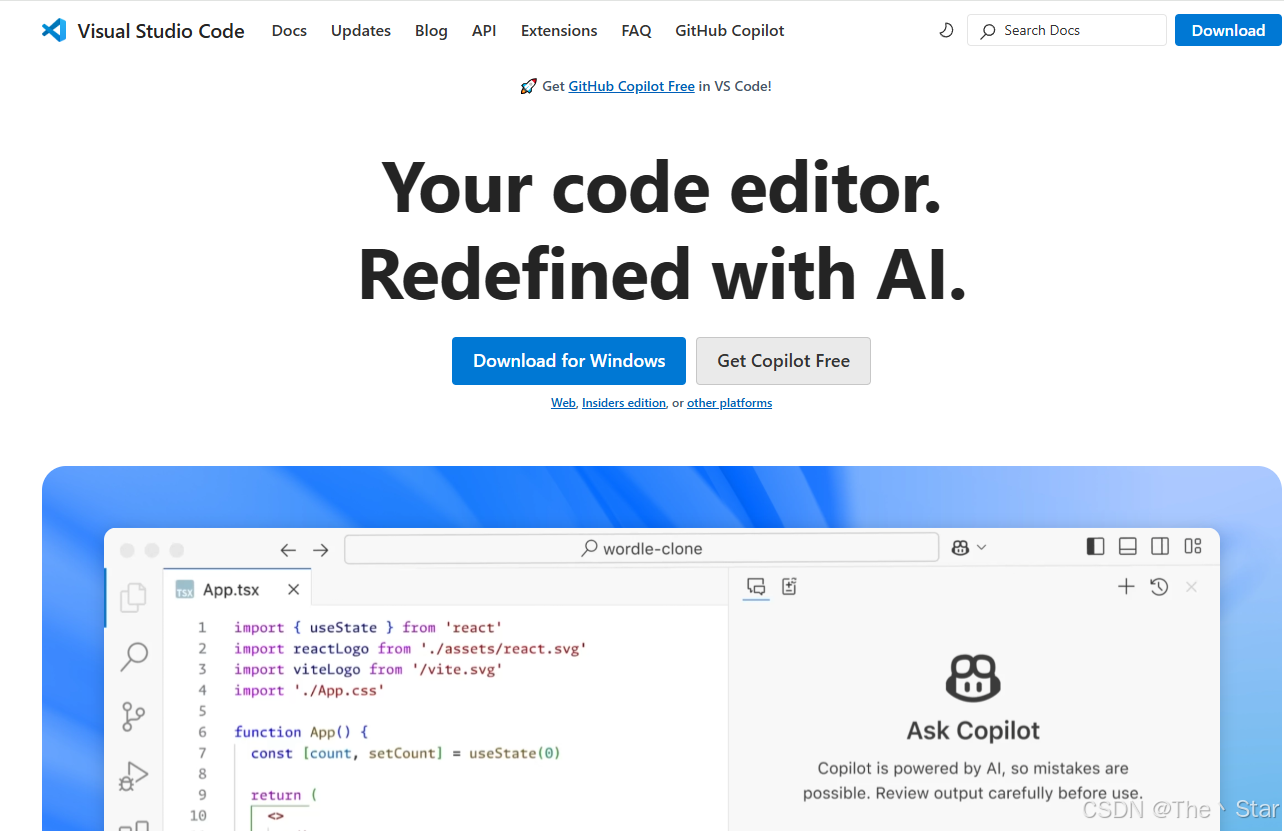
Task: Click the Ask Copilot heading
Action: (x=973, y=731)
